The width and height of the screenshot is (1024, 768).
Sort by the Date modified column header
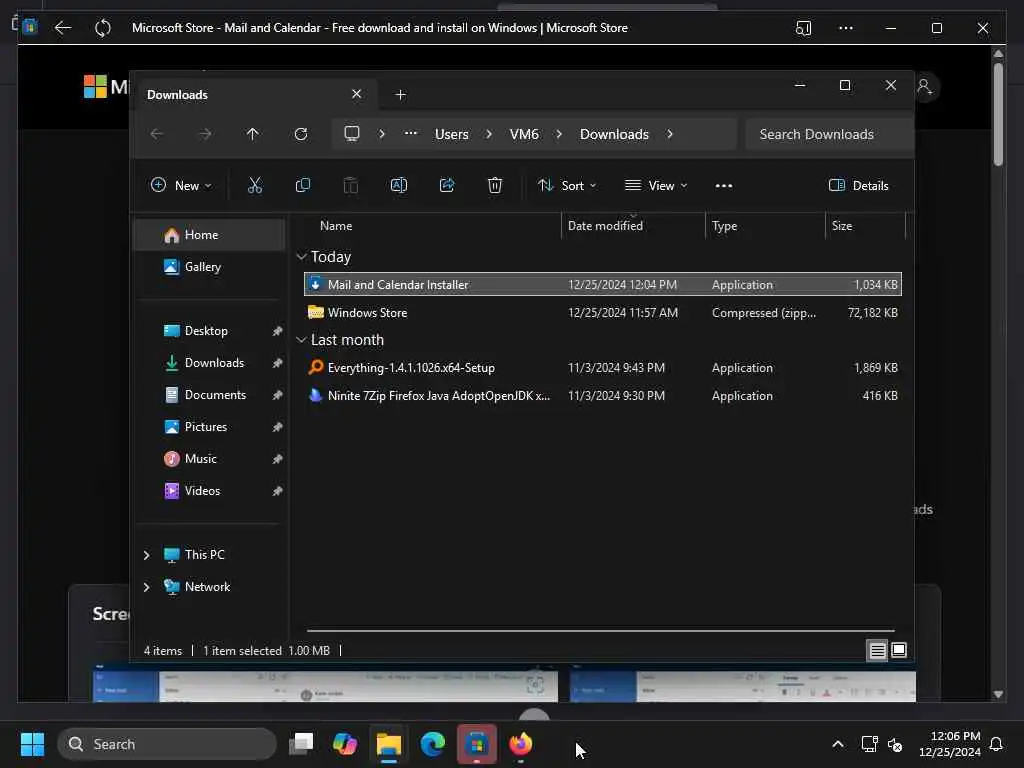tap(633, 226)
